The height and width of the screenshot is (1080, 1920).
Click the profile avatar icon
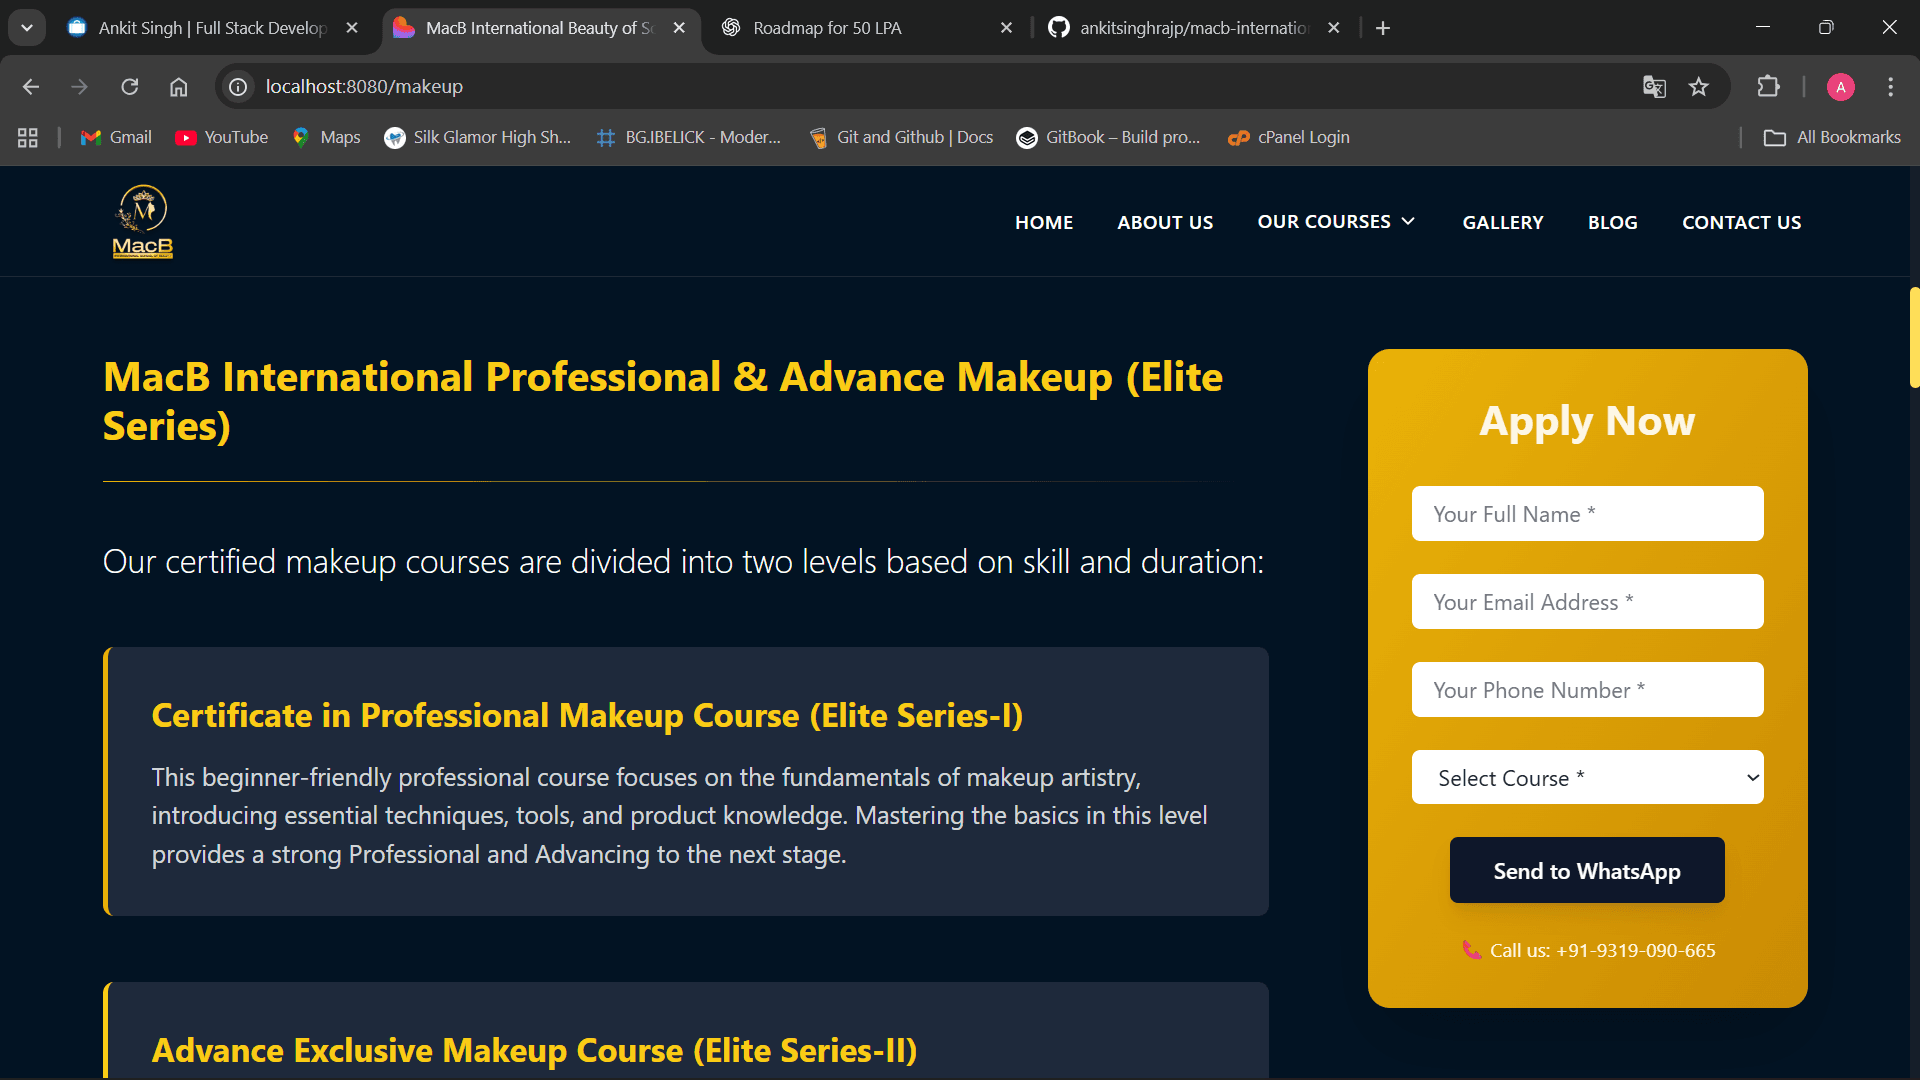(1840, 87)
